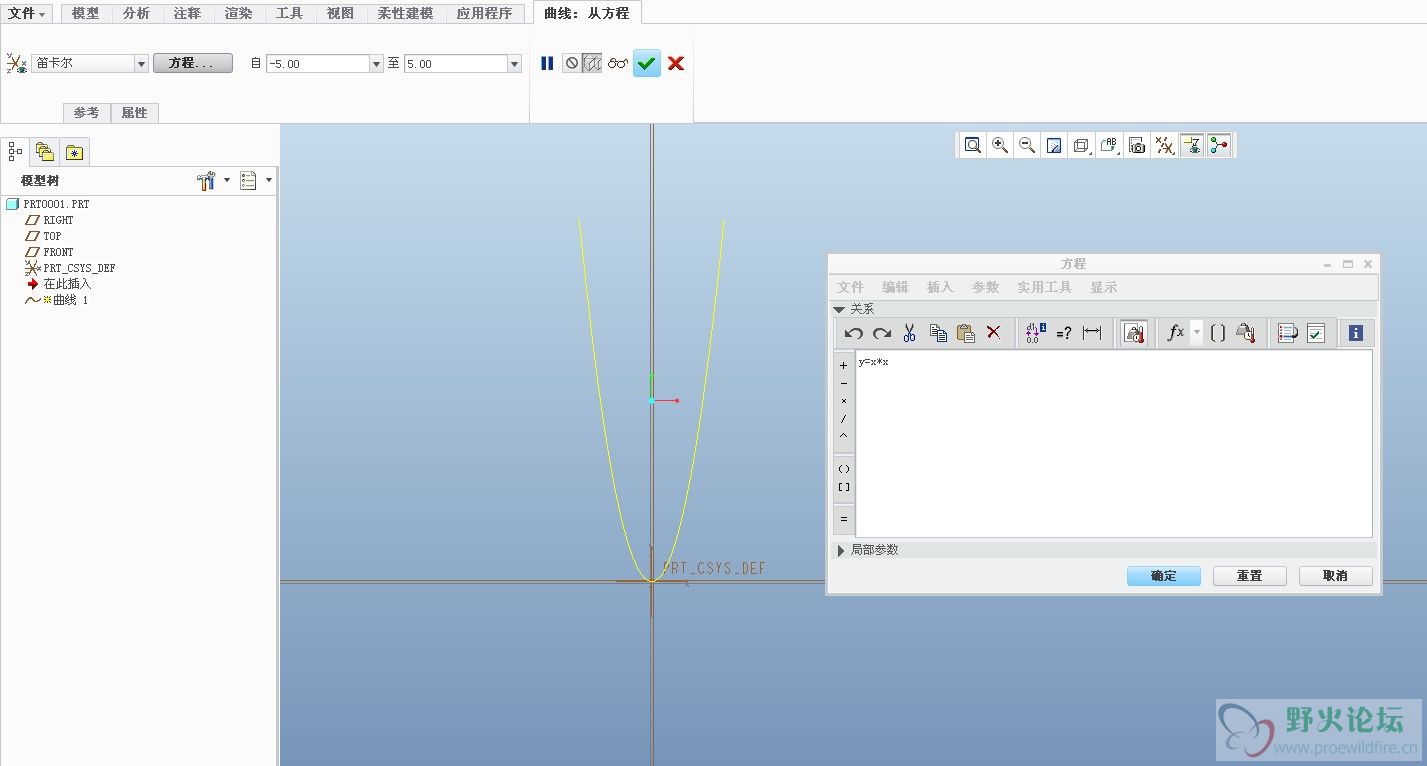
Task: Click the coordinate system type icon
Action: pyautogui.click(x=16, y=63)
